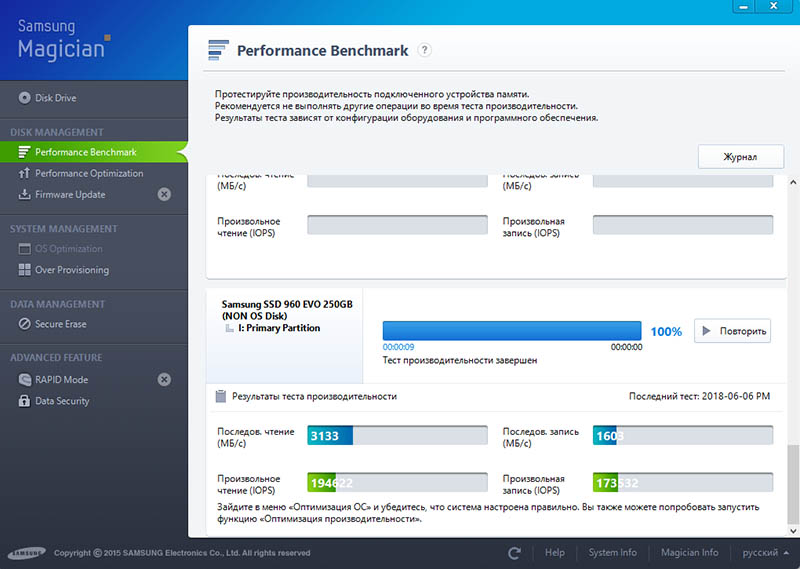Click the vertical scrollbar thumb
800x569 pixels.
coord(793,484)
